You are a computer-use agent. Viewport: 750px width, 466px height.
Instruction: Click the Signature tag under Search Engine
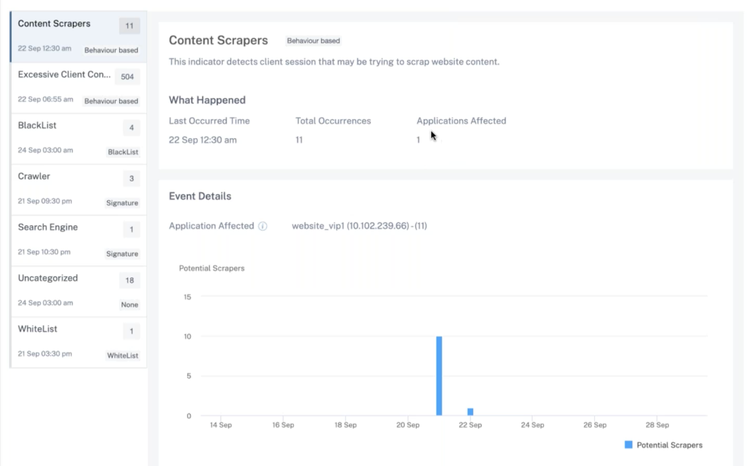click(122, 254)
